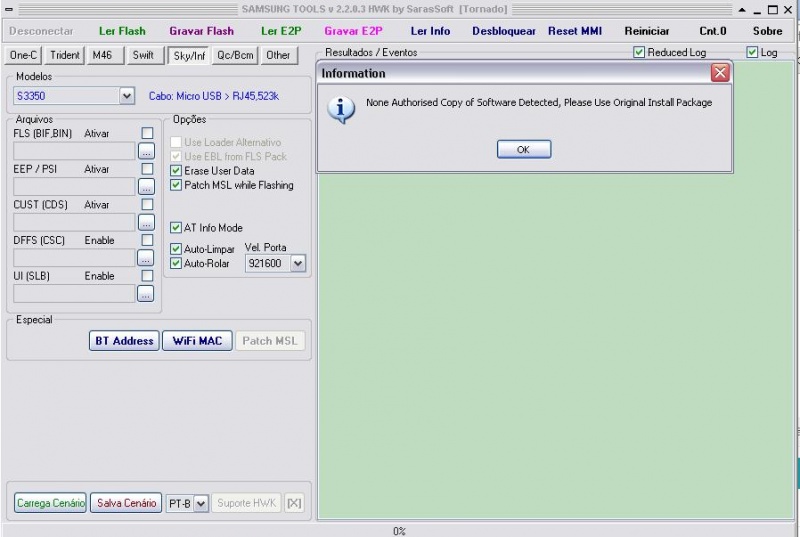This screenshot has width=800, height=537.
Task: Click the WiFi MAC button
Action: [197, 341]
